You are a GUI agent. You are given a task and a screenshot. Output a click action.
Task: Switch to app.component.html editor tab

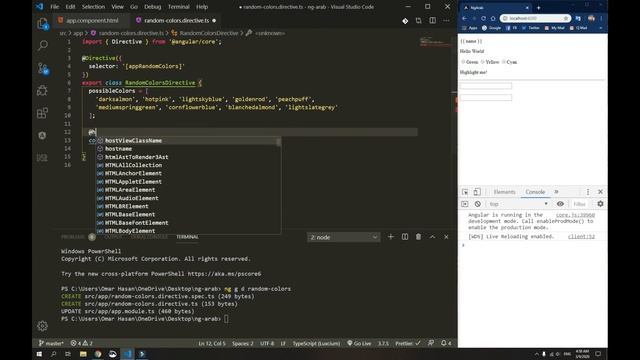coord(91,20)
